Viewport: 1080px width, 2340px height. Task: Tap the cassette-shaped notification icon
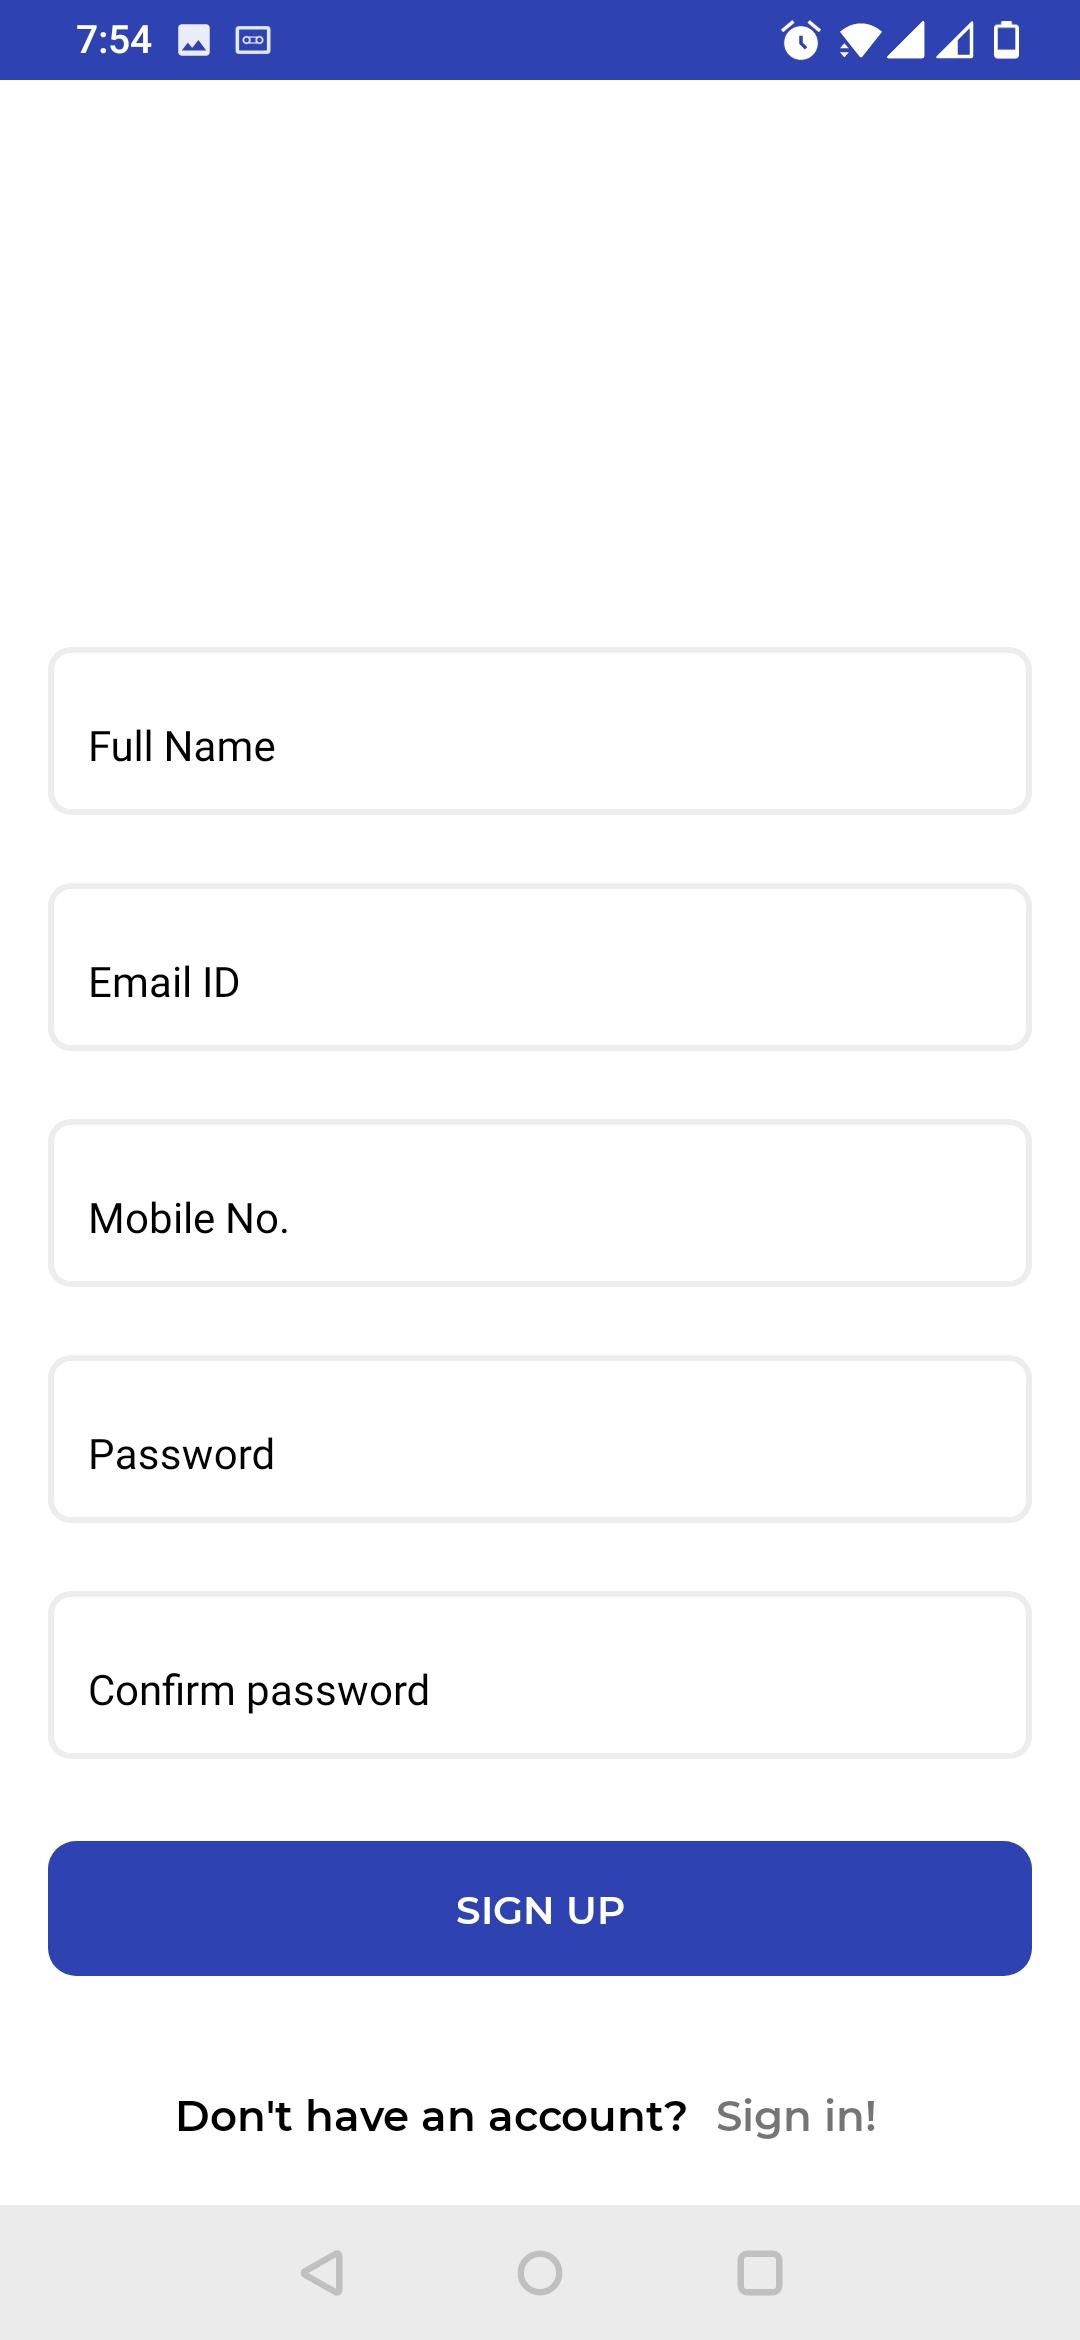253,40
